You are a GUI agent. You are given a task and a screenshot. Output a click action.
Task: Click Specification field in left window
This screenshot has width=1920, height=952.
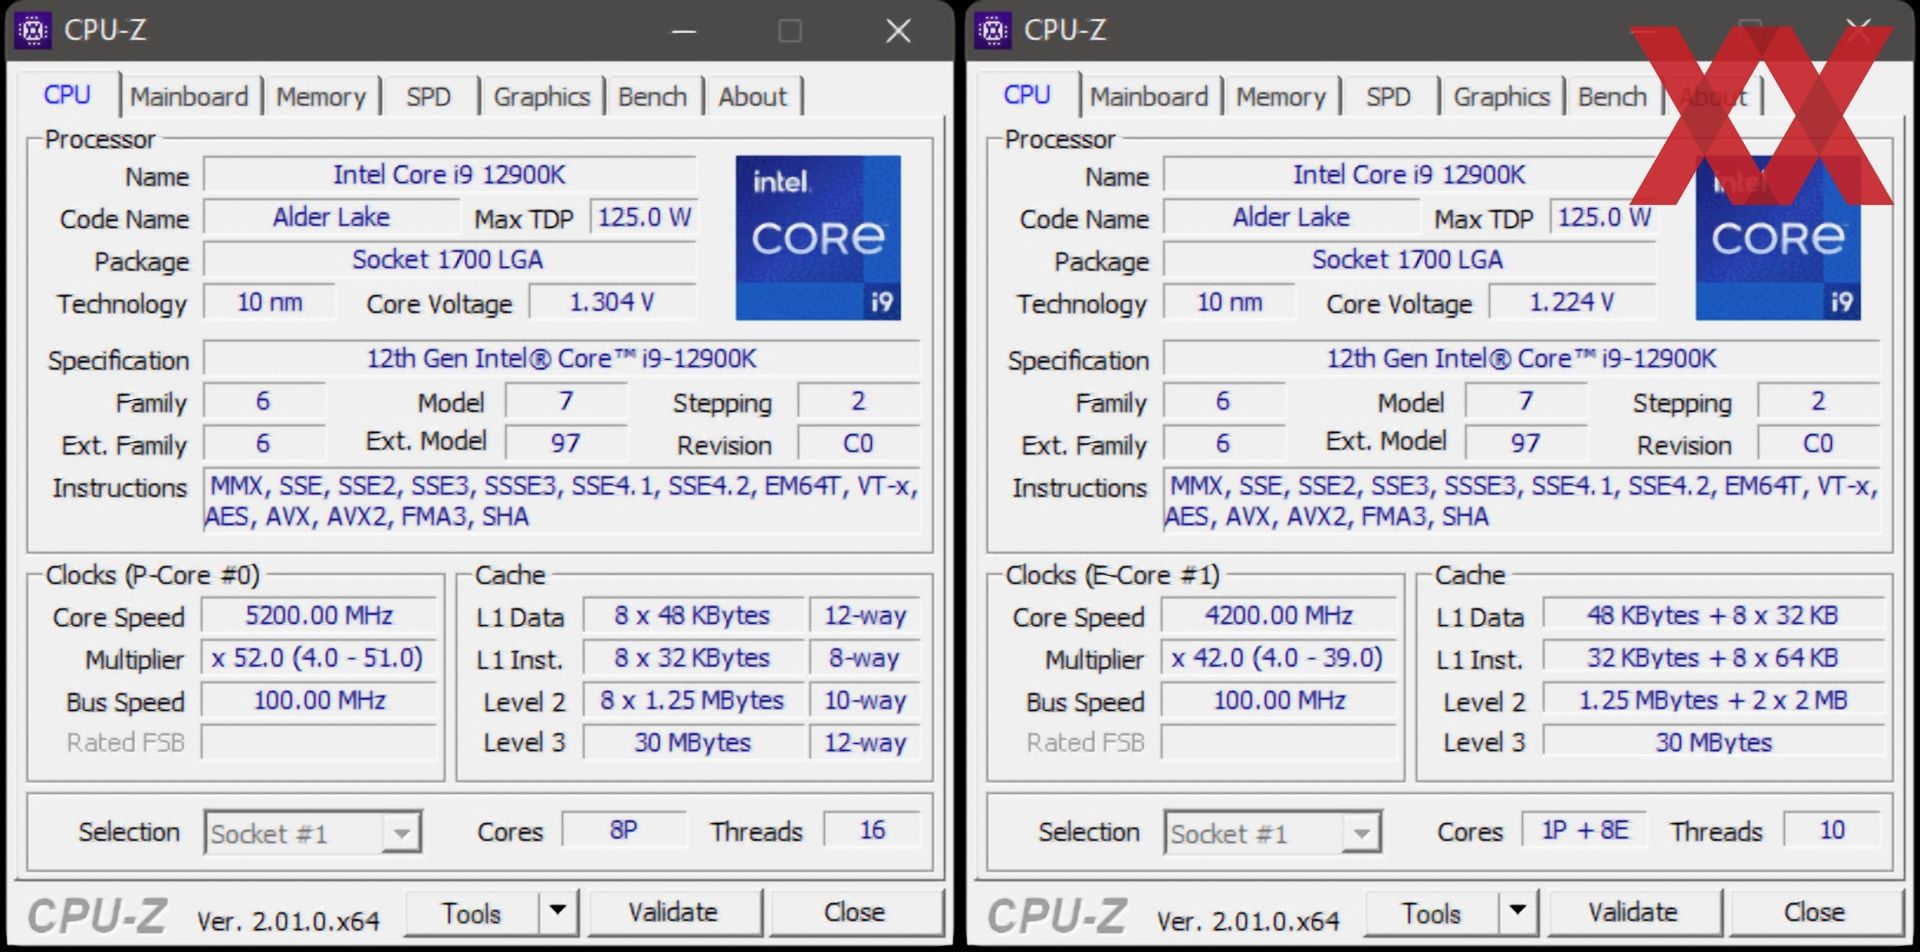coord(561,358)
